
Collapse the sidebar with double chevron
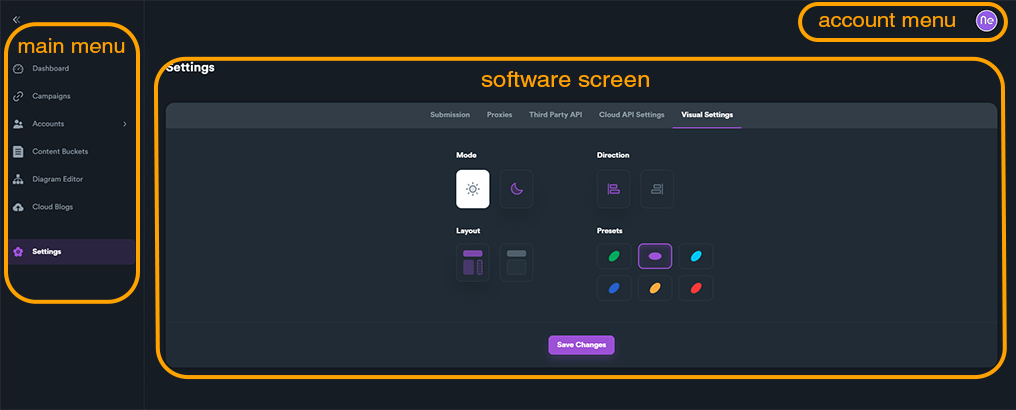tap(16, 19)
